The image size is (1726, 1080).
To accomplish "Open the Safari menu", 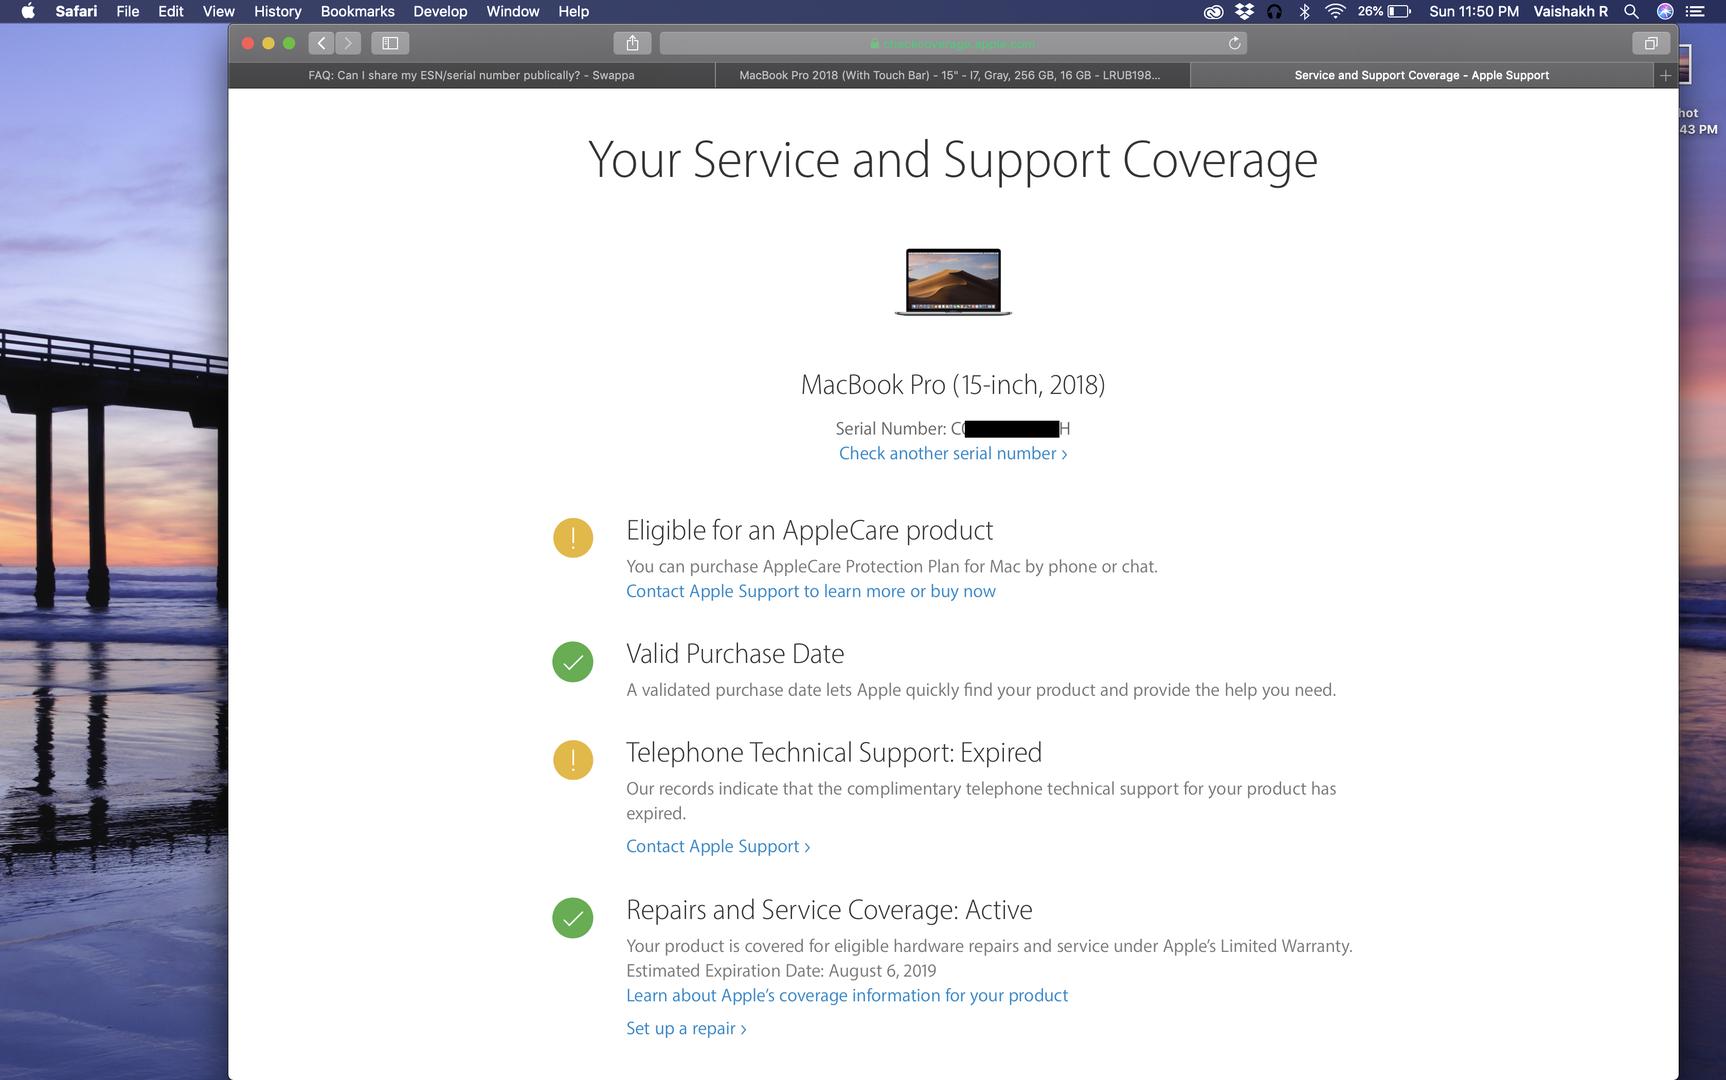I will [76, 11].
